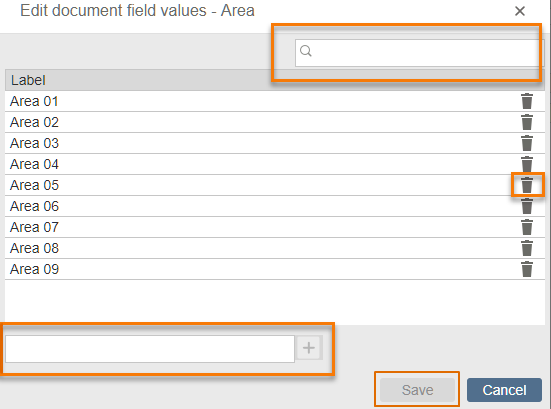Select the Area 01 row label
Viewport: 551px width, 409px height.
tap(34, 101)
